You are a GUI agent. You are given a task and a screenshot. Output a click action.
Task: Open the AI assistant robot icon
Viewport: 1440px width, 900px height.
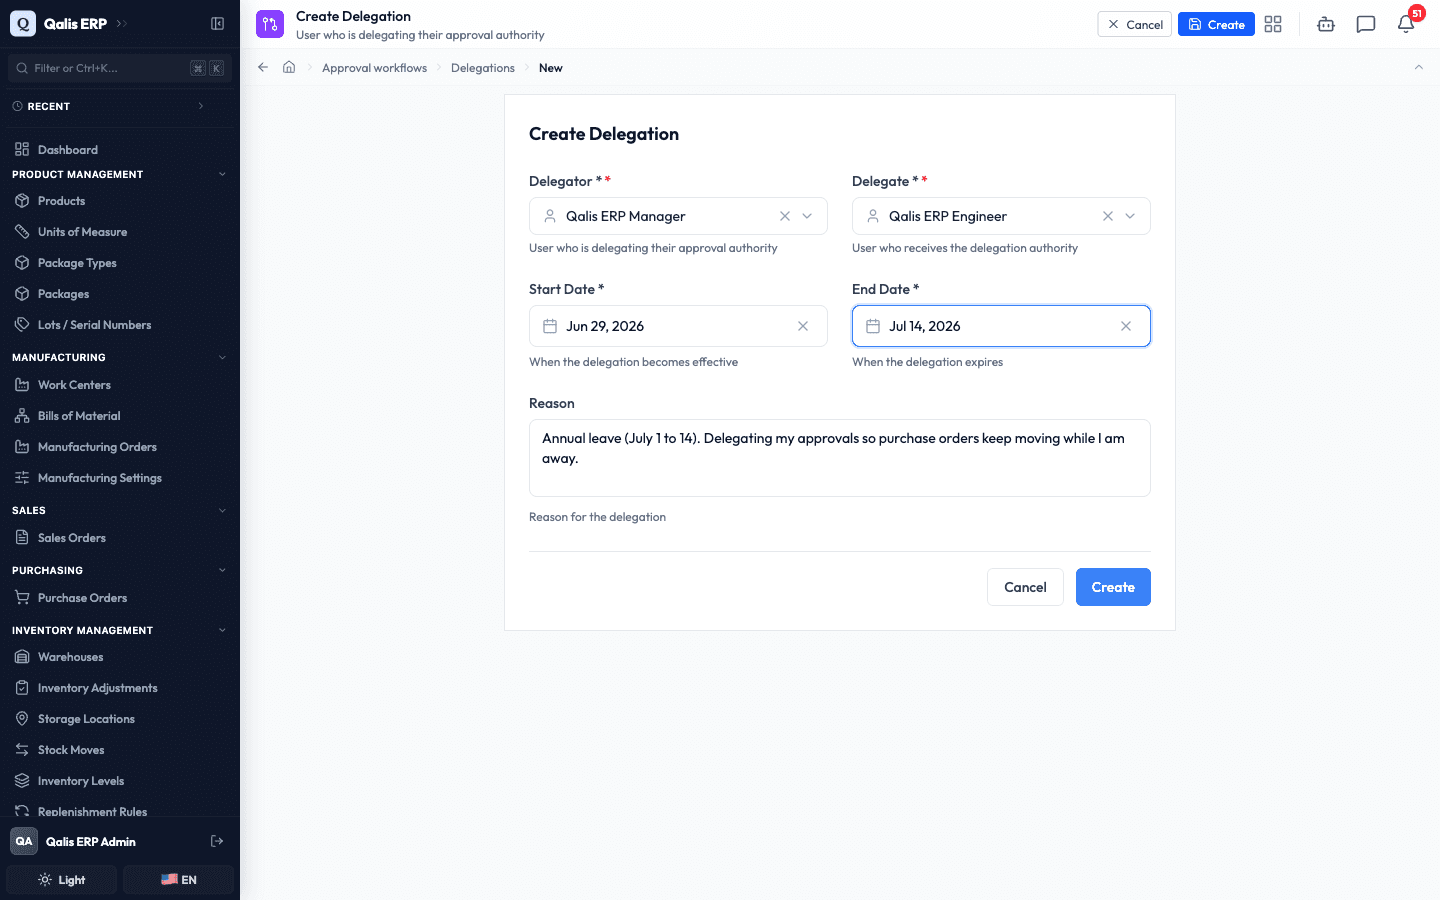1326,24
